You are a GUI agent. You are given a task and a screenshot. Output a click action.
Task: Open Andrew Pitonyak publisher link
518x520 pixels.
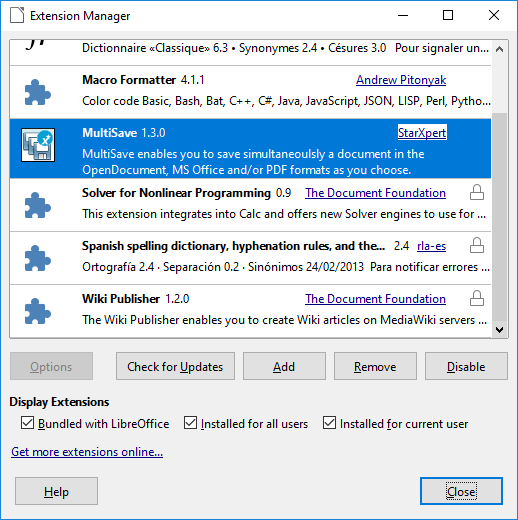tap(401, 80)
